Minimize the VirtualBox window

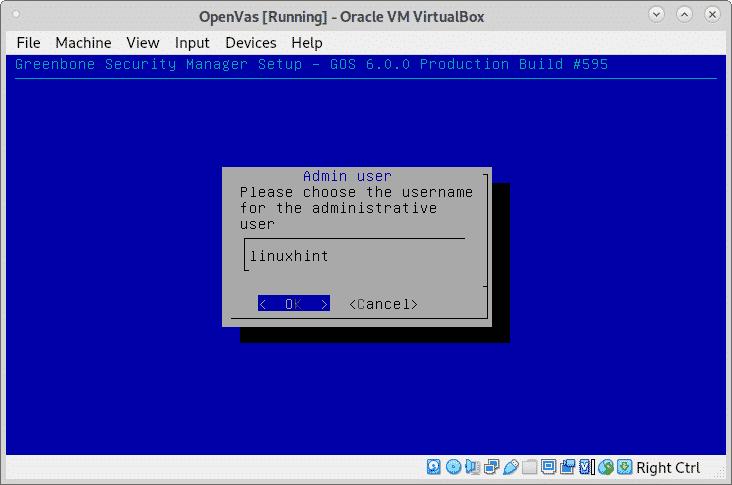coord(656,14)
